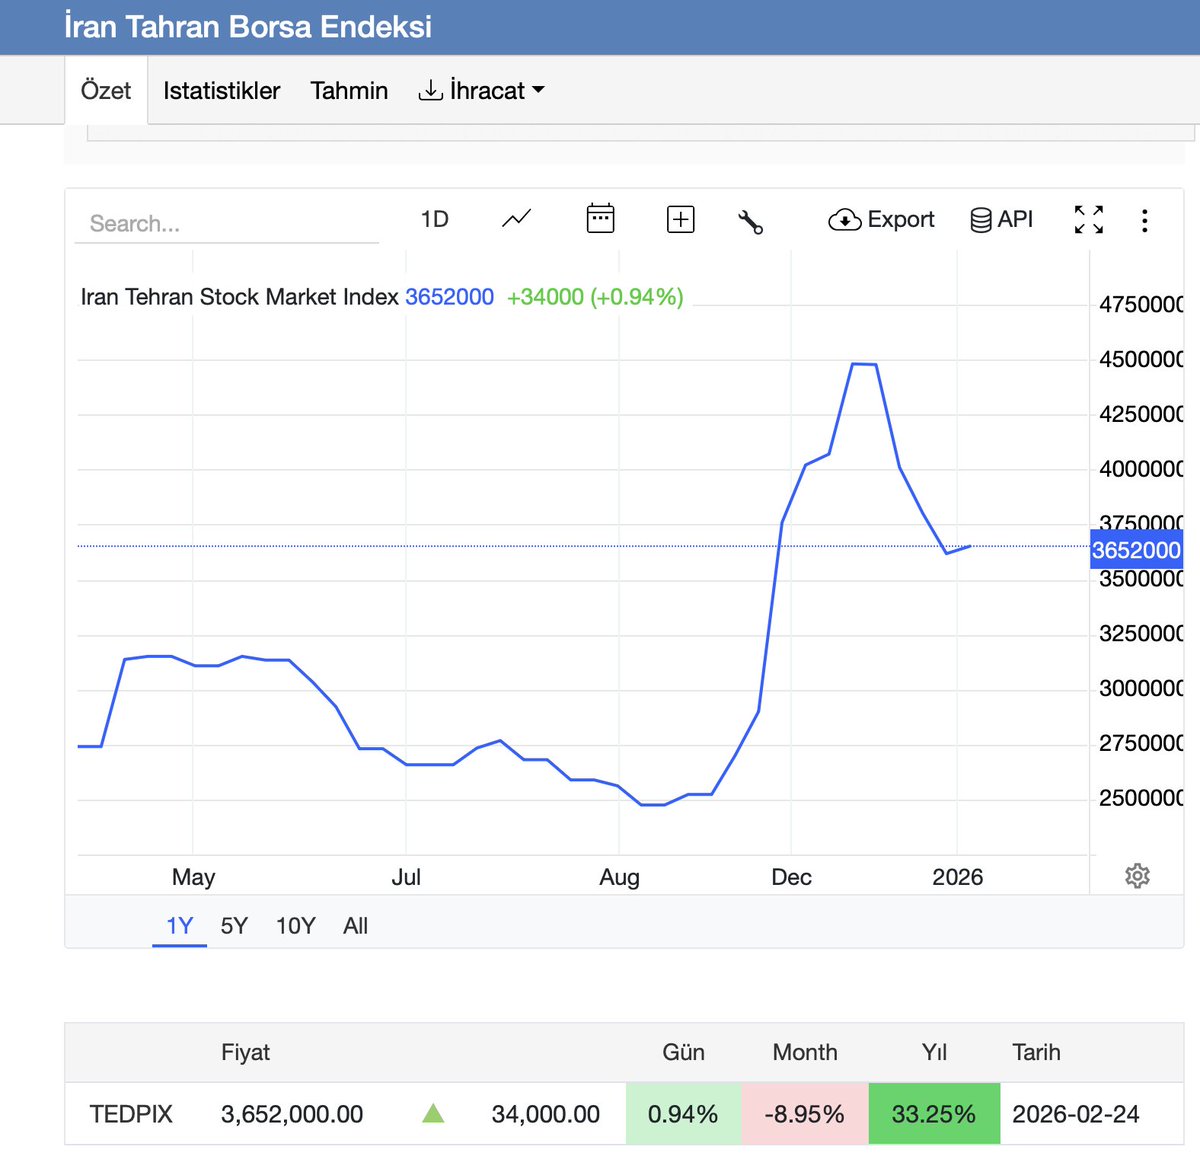Open the API database button
Image resolution: width=1200 pixels, height=1153 pixels.
[1002, 219]
